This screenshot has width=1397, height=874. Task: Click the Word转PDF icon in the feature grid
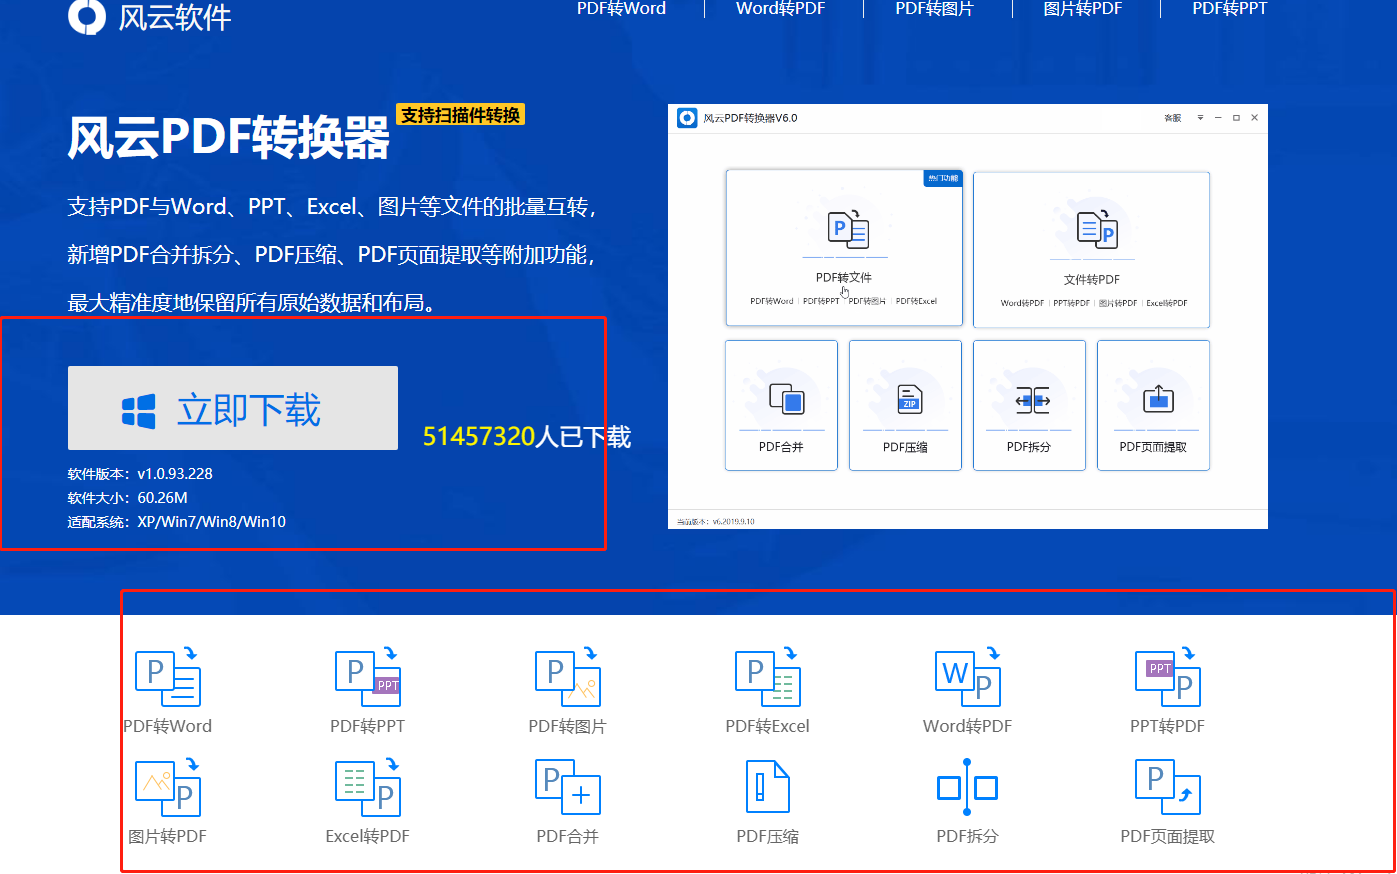coord(968,677)
